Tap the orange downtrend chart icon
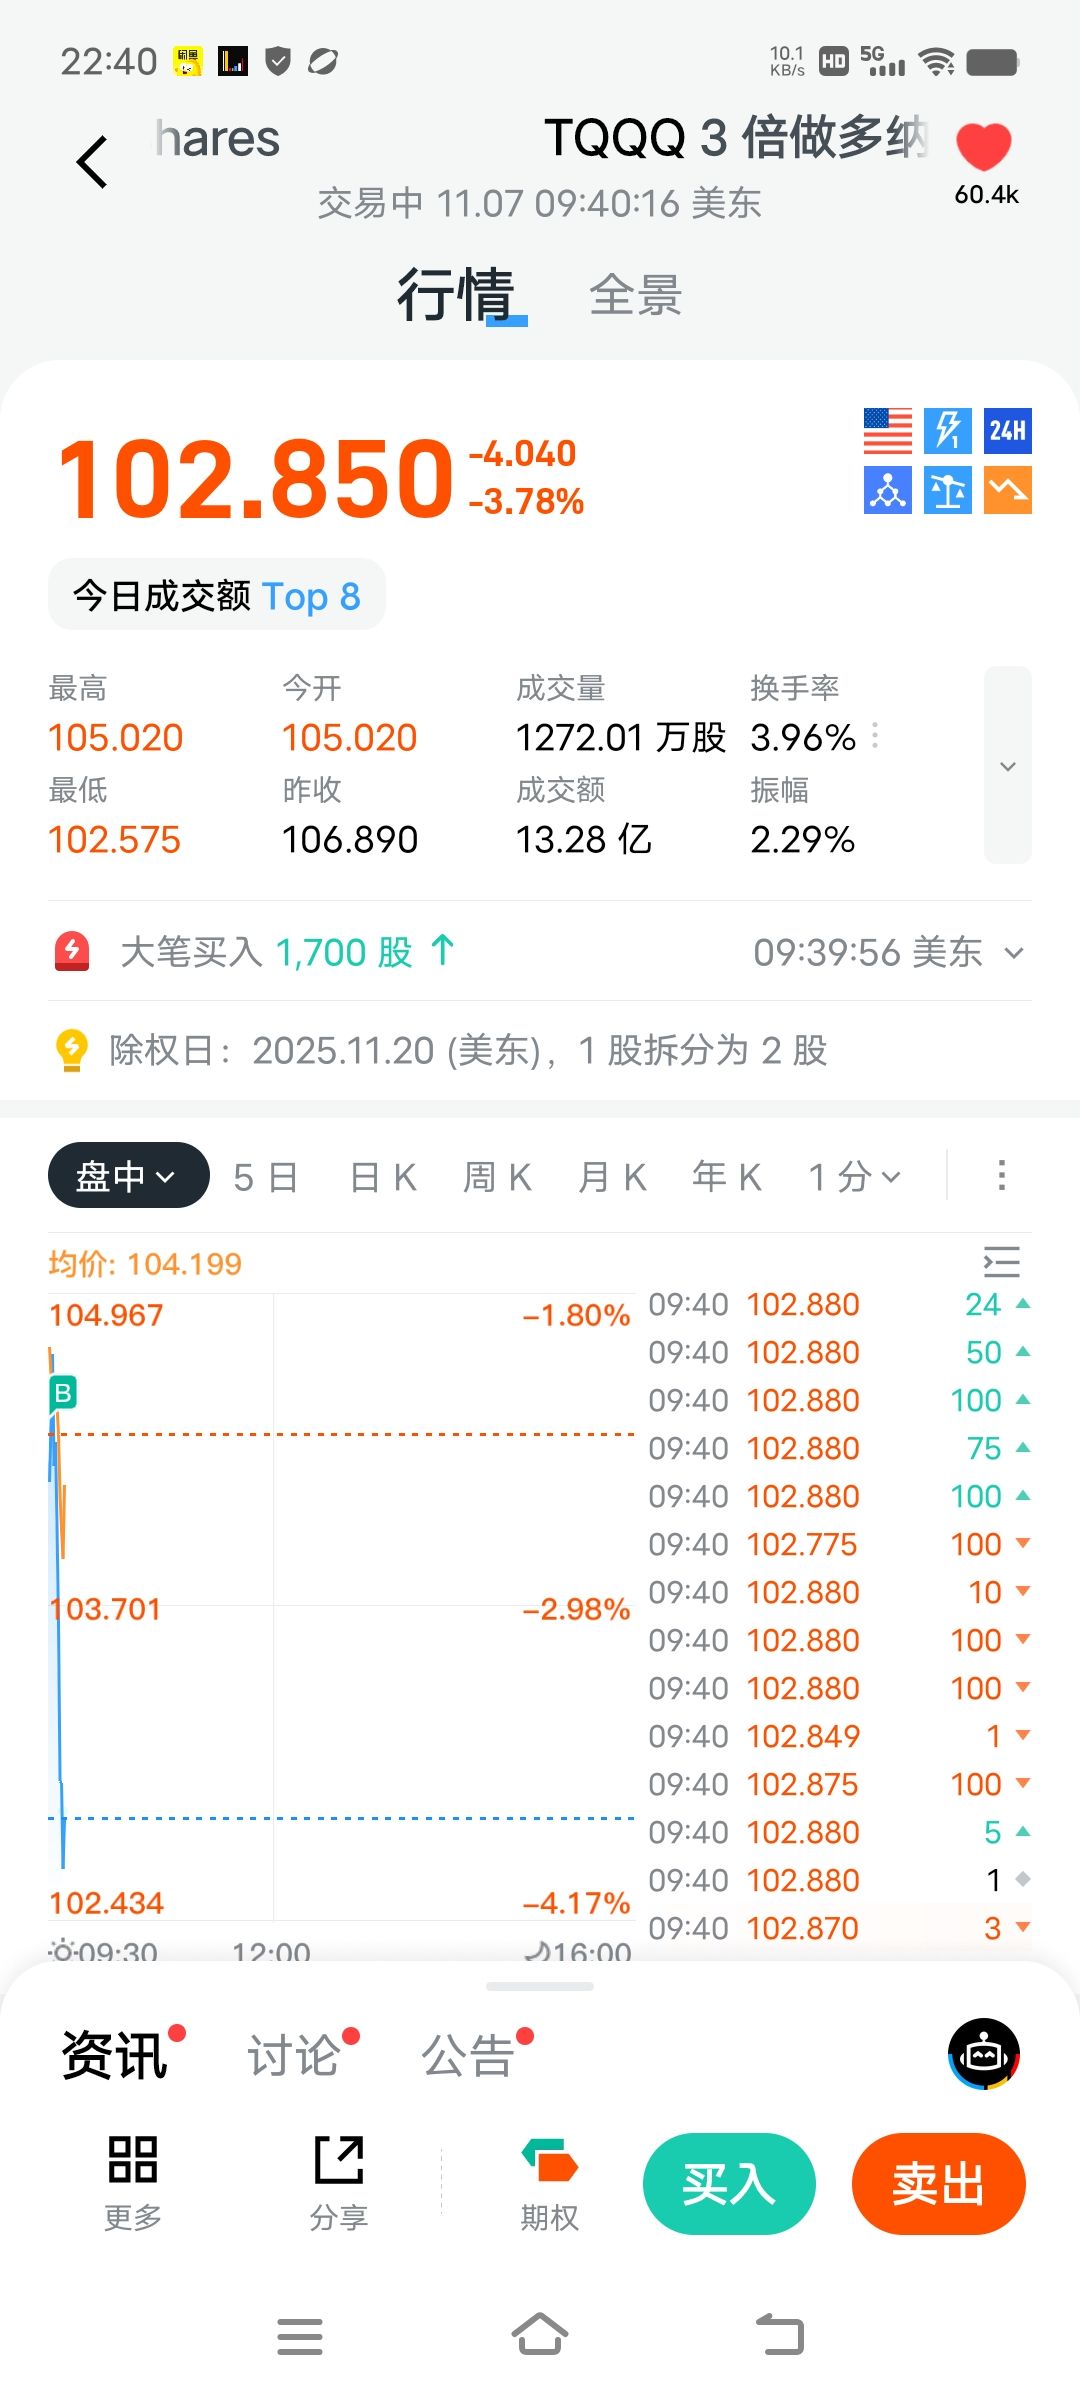Viewport: 1080px width, 2400px height. click(1007, 491)
